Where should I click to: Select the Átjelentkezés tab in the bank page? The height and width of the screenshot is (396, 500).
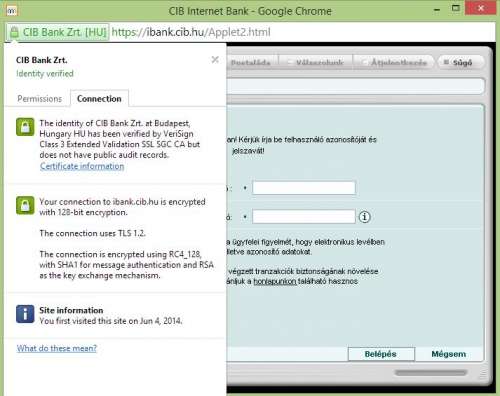pos(394,62)
